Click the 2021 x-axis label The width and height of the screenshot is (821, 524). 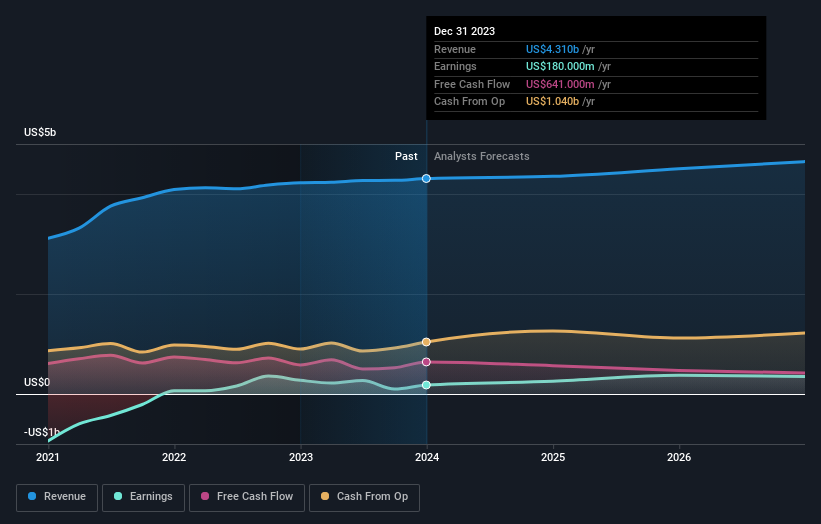coord(48,457)
